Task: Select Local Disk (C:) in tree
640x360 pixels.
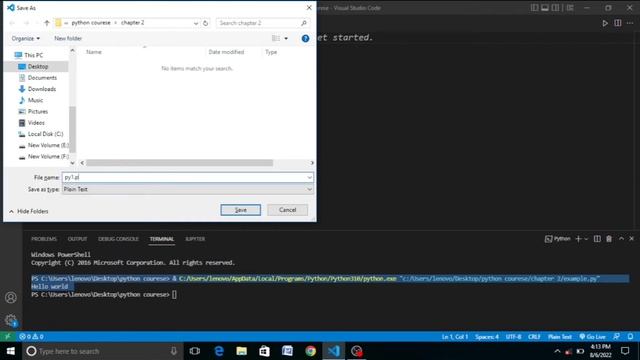Action: click(x=45, y=134)
